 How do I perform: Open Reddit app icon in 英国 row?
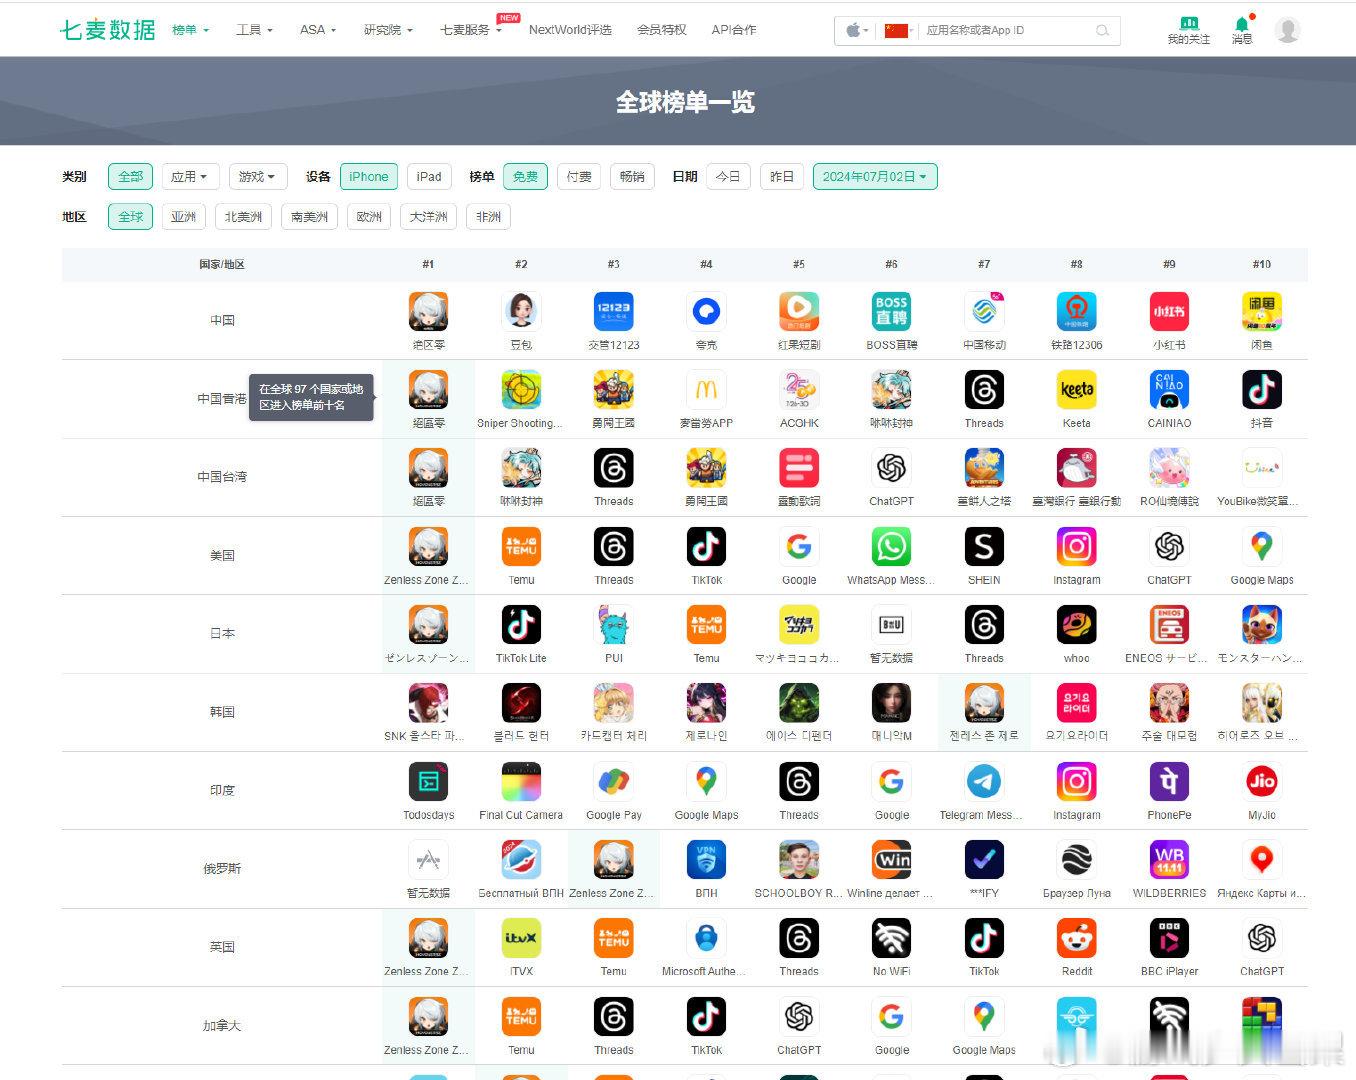coord(1076,938)
